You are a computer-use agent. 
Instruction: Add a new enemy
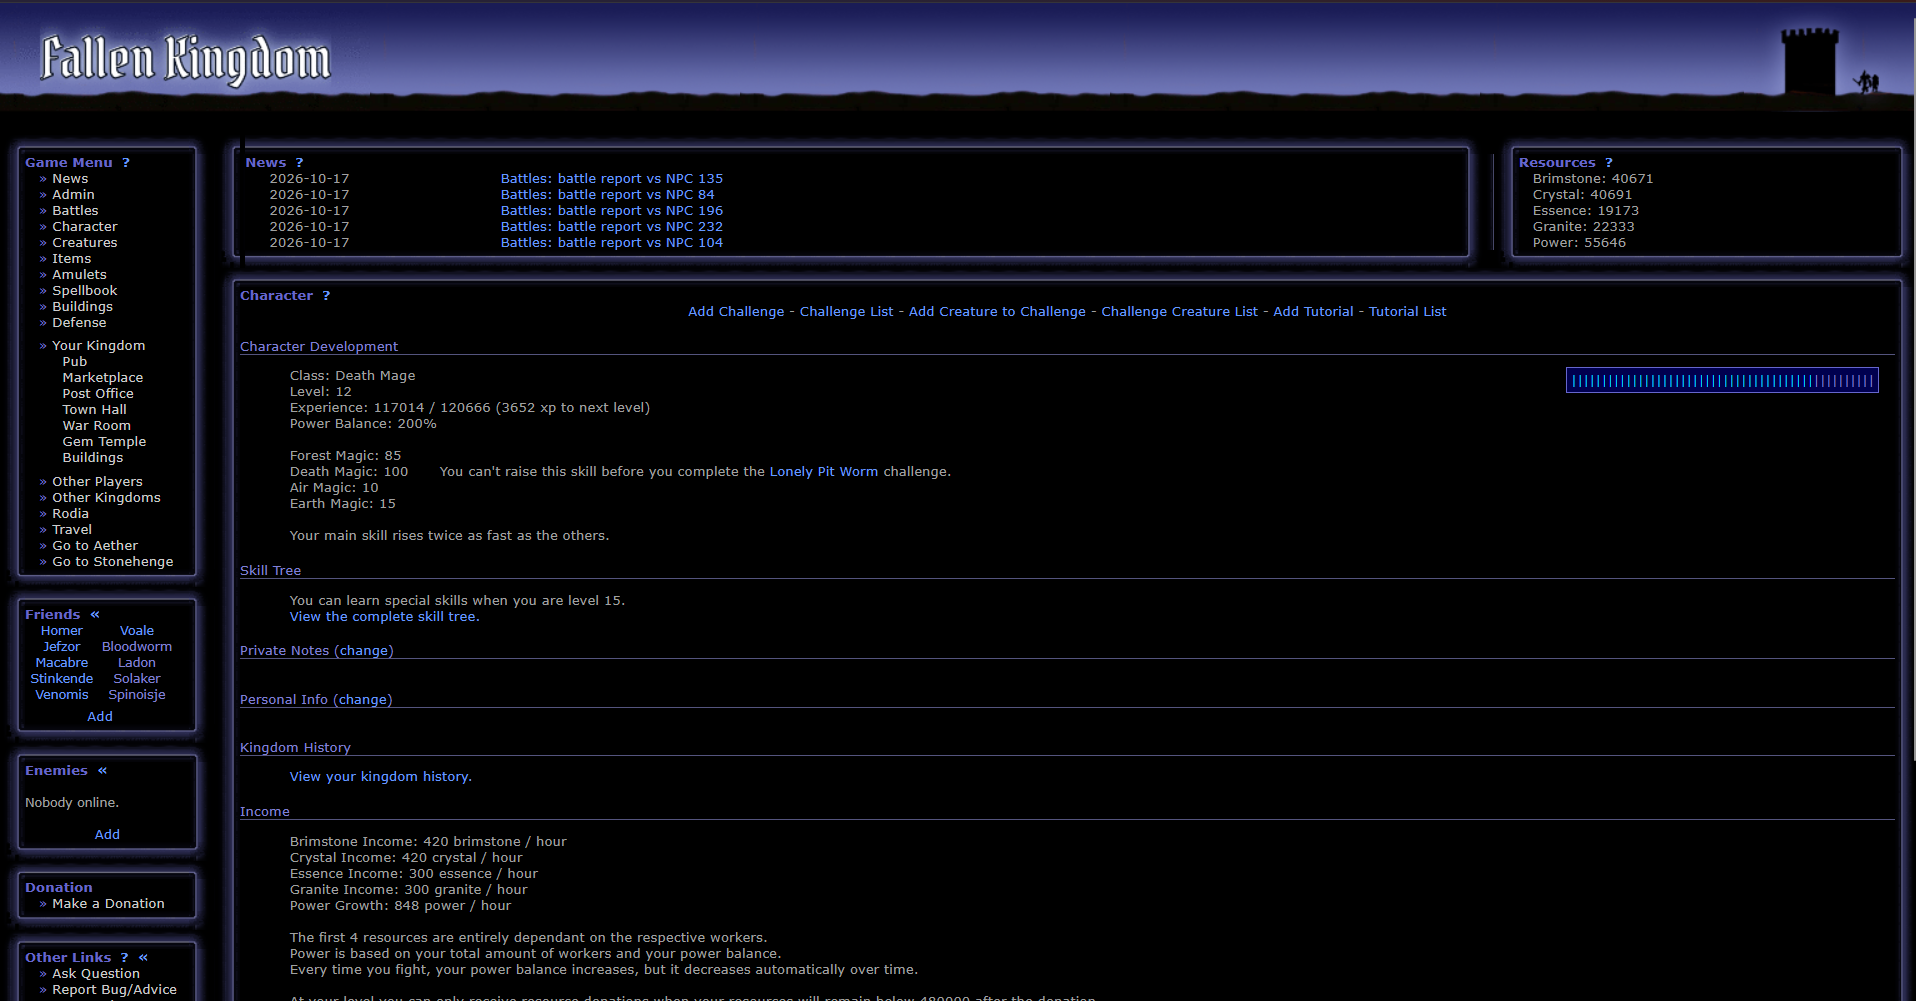107,835
